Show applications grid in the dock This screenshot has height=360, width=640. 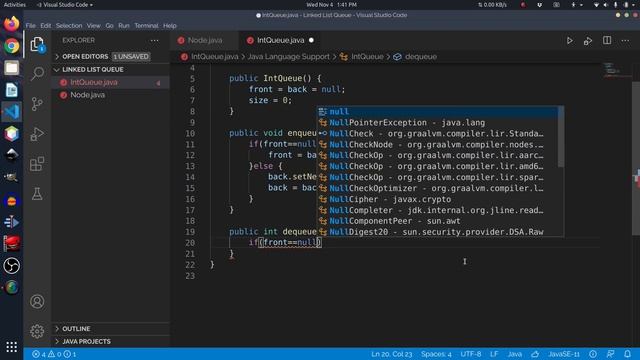(x=11, y=347)
